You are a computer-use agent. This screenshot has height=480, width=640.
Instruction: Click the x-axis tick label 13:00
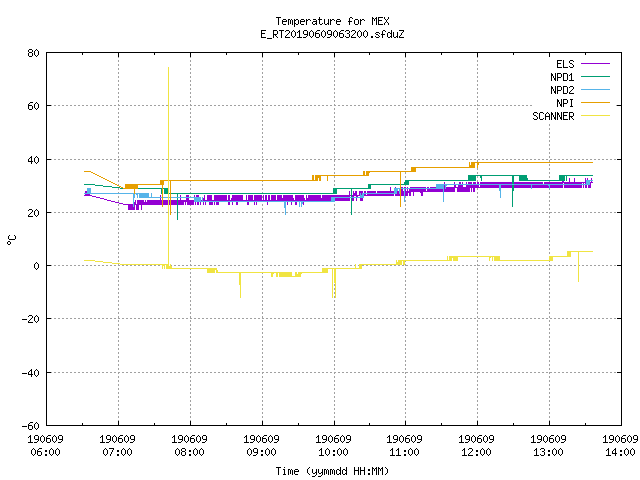coord(548,452)
